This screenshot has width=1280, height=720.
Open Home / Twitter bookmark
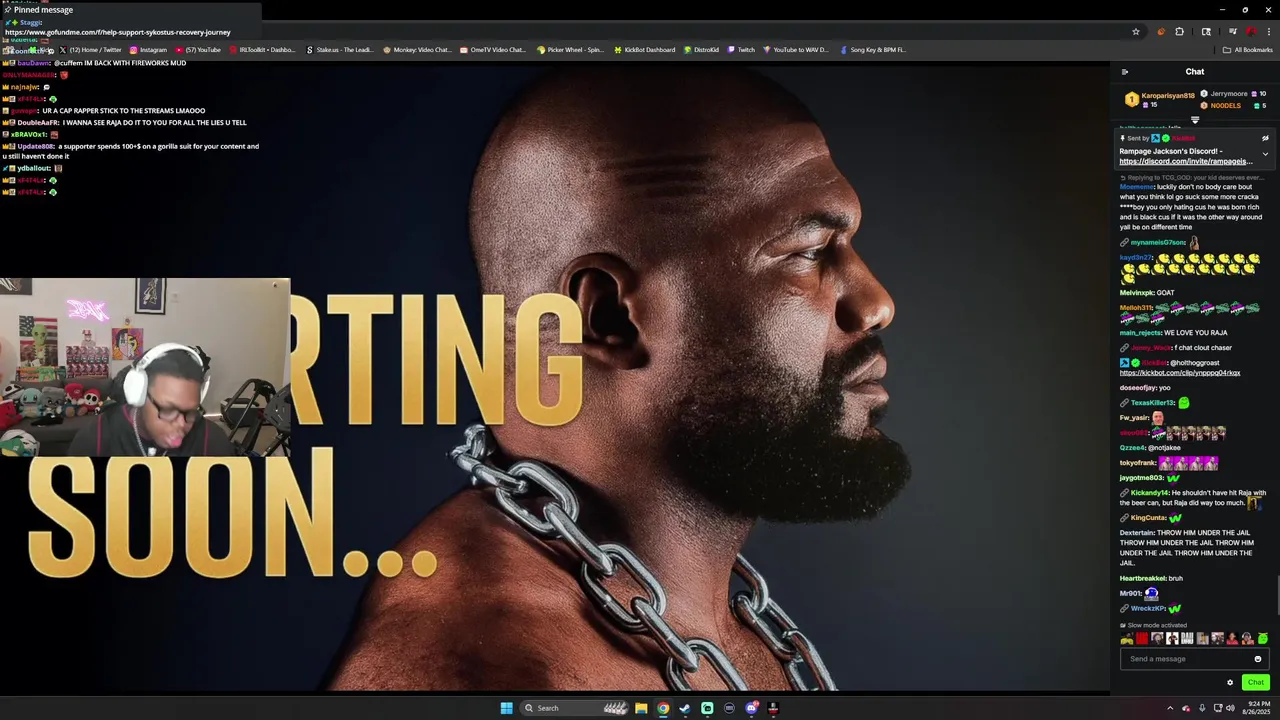pos(91,50)
